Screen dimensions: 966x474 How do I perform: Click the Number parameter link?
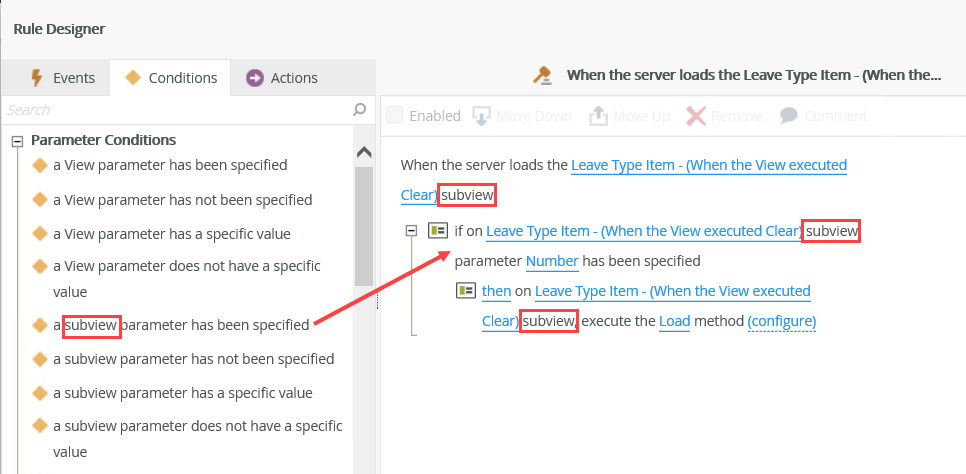point(552,261)
